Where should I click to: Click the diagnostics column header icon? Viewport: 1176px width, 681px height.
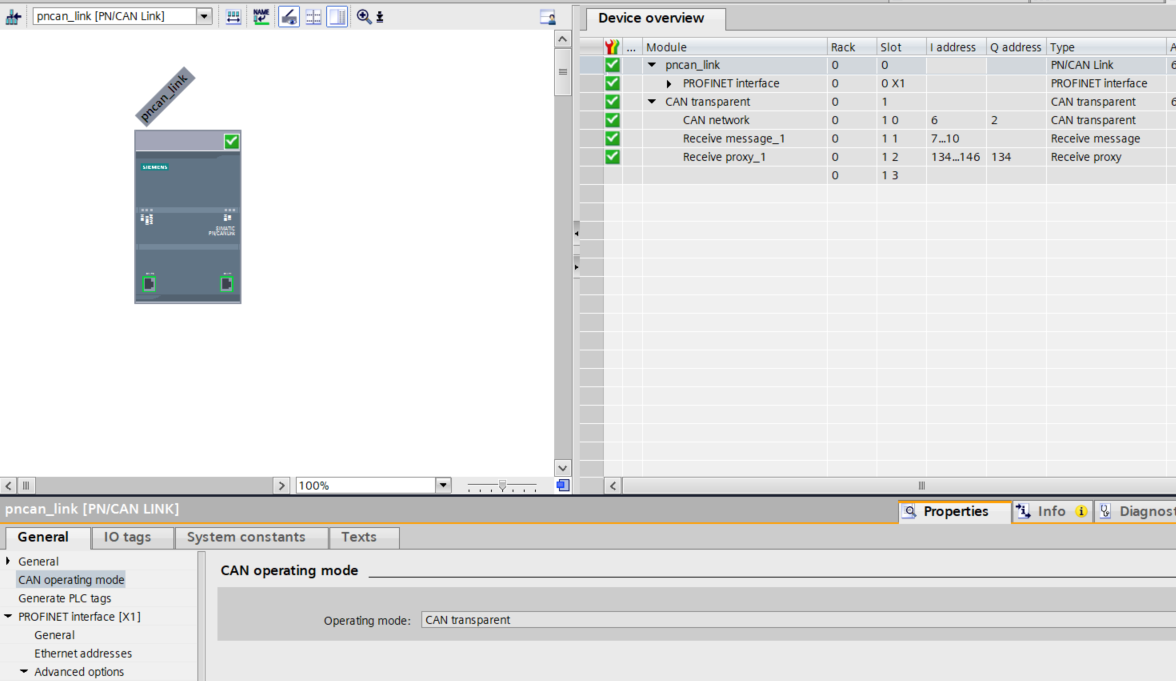(x=613, y=46)
